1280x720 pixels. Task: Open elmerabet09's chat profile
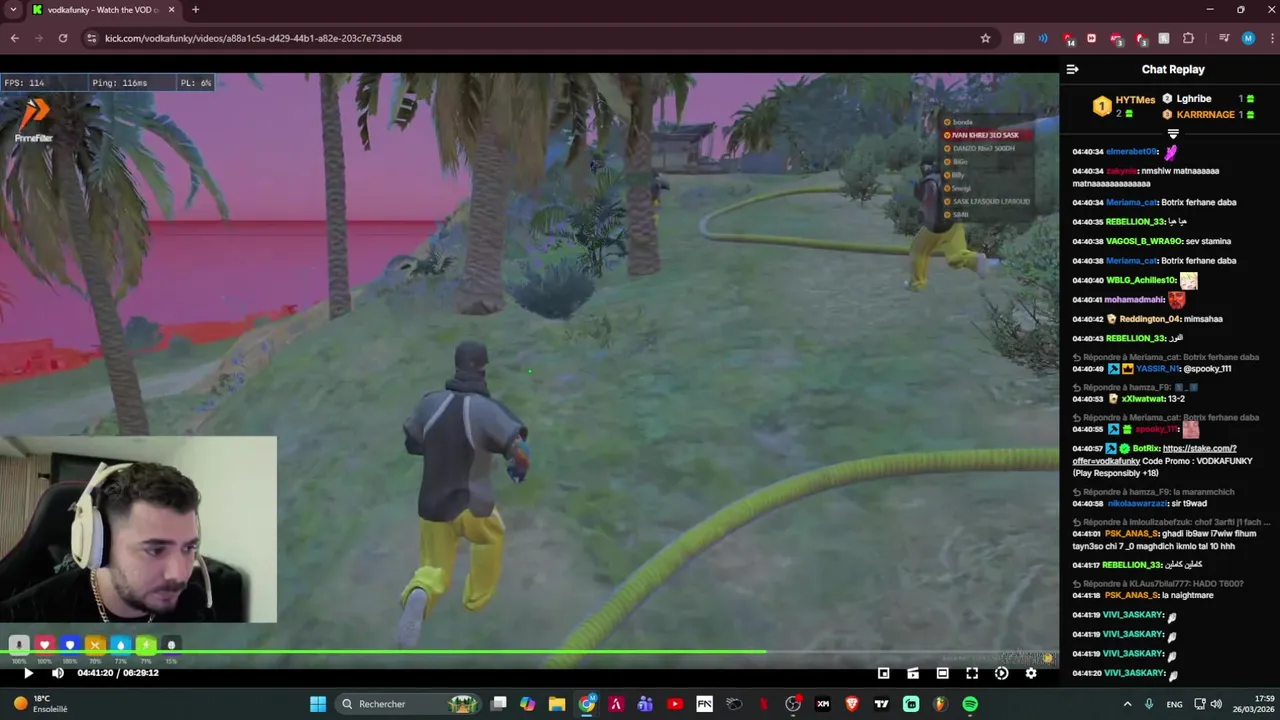1132,152
